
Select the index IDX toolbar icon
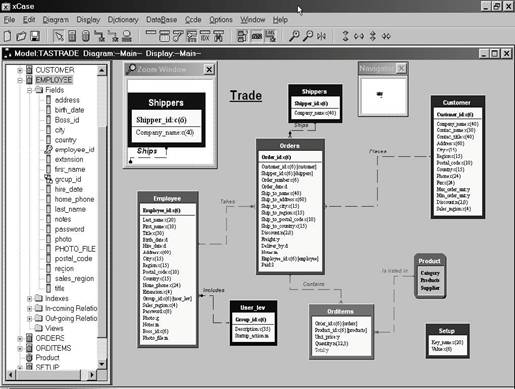[205, 36]
